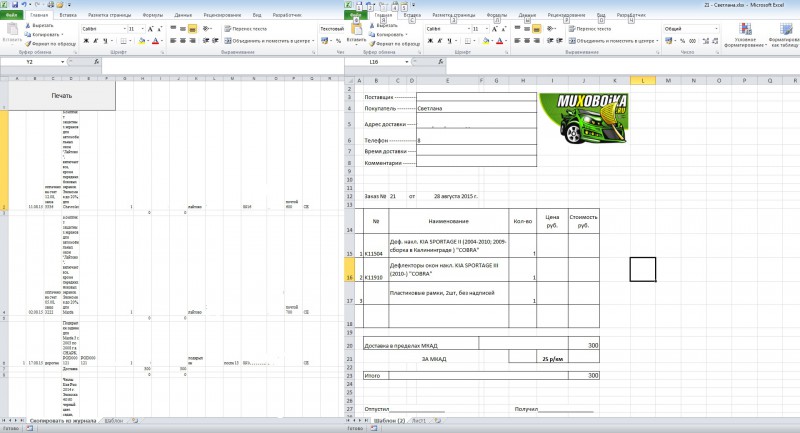This screenshot has height=433, width=800.
Task: Click percent style in left window
Action: 338,41
